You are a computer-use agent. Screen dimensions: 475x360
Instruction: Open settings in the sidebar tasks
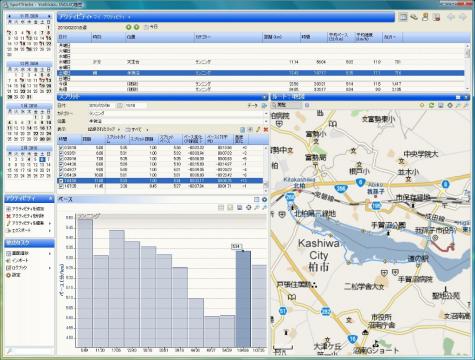pyautogui.click(x=14, y=275)
